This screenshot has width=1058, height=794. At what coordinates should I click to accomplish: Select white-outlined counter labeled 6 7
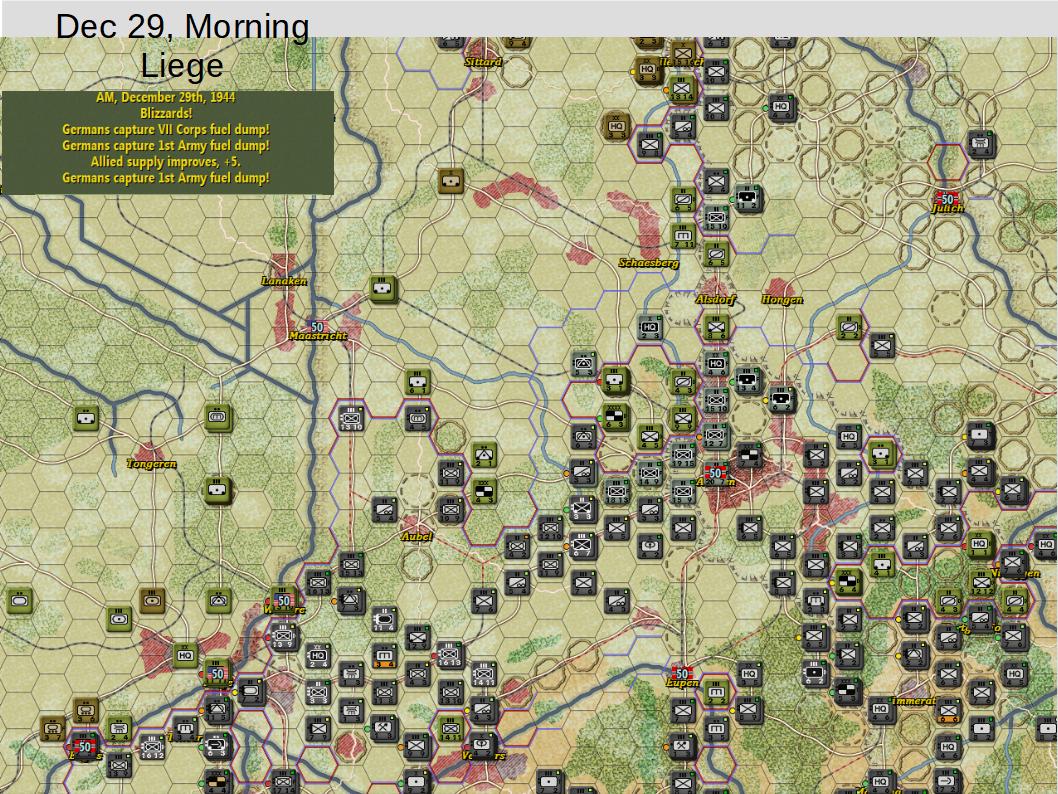582,545
